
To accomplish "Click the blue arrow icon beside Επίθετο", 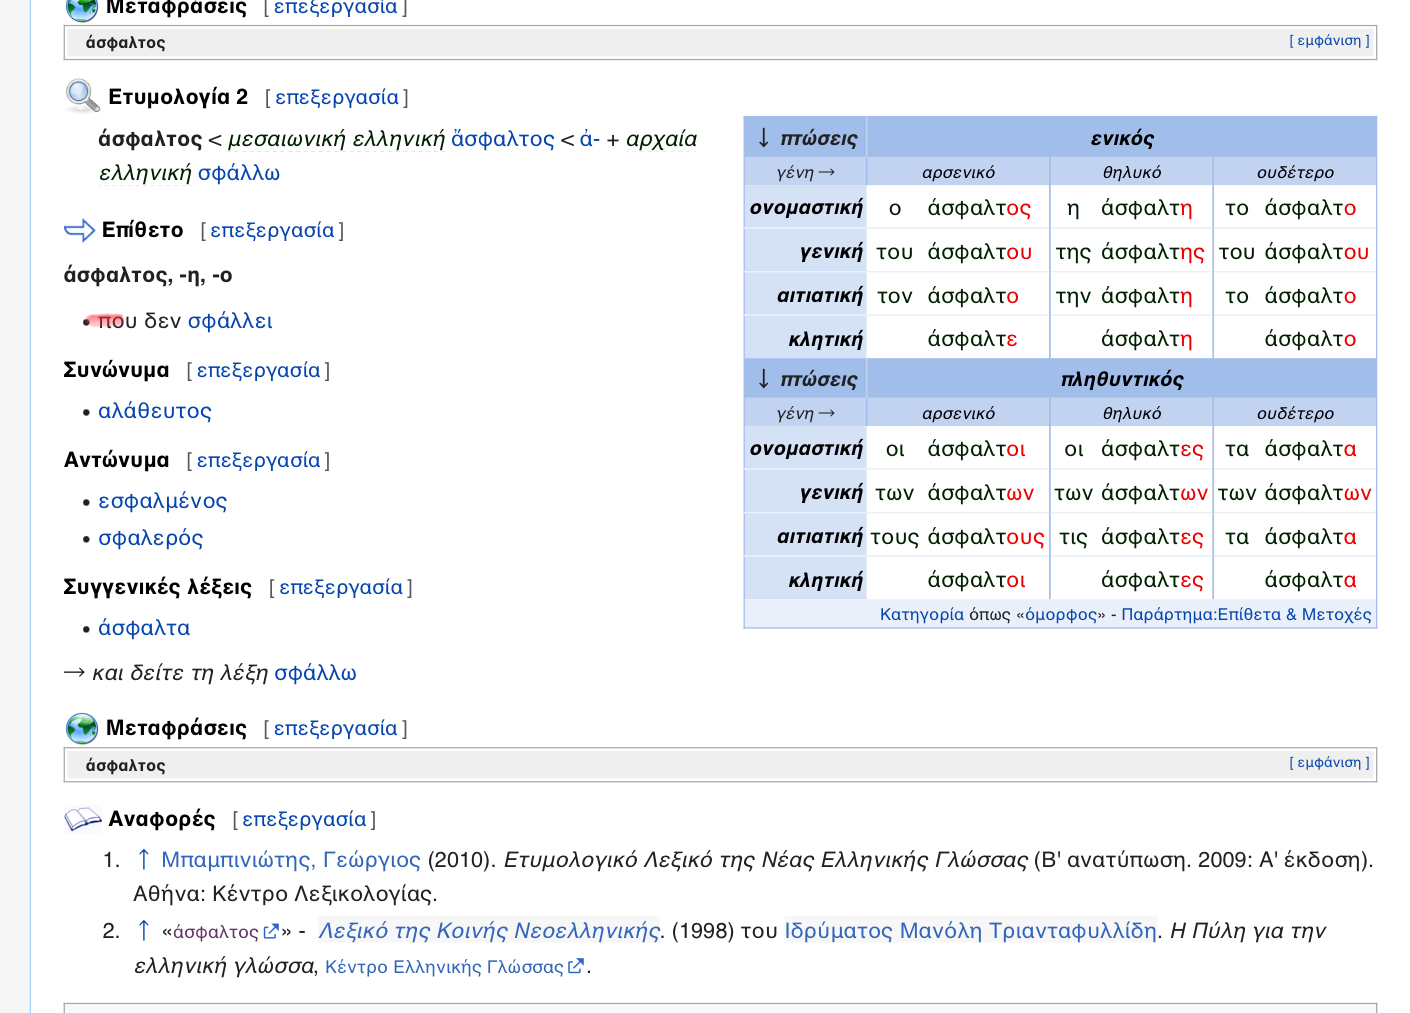I will coord(79,231).
